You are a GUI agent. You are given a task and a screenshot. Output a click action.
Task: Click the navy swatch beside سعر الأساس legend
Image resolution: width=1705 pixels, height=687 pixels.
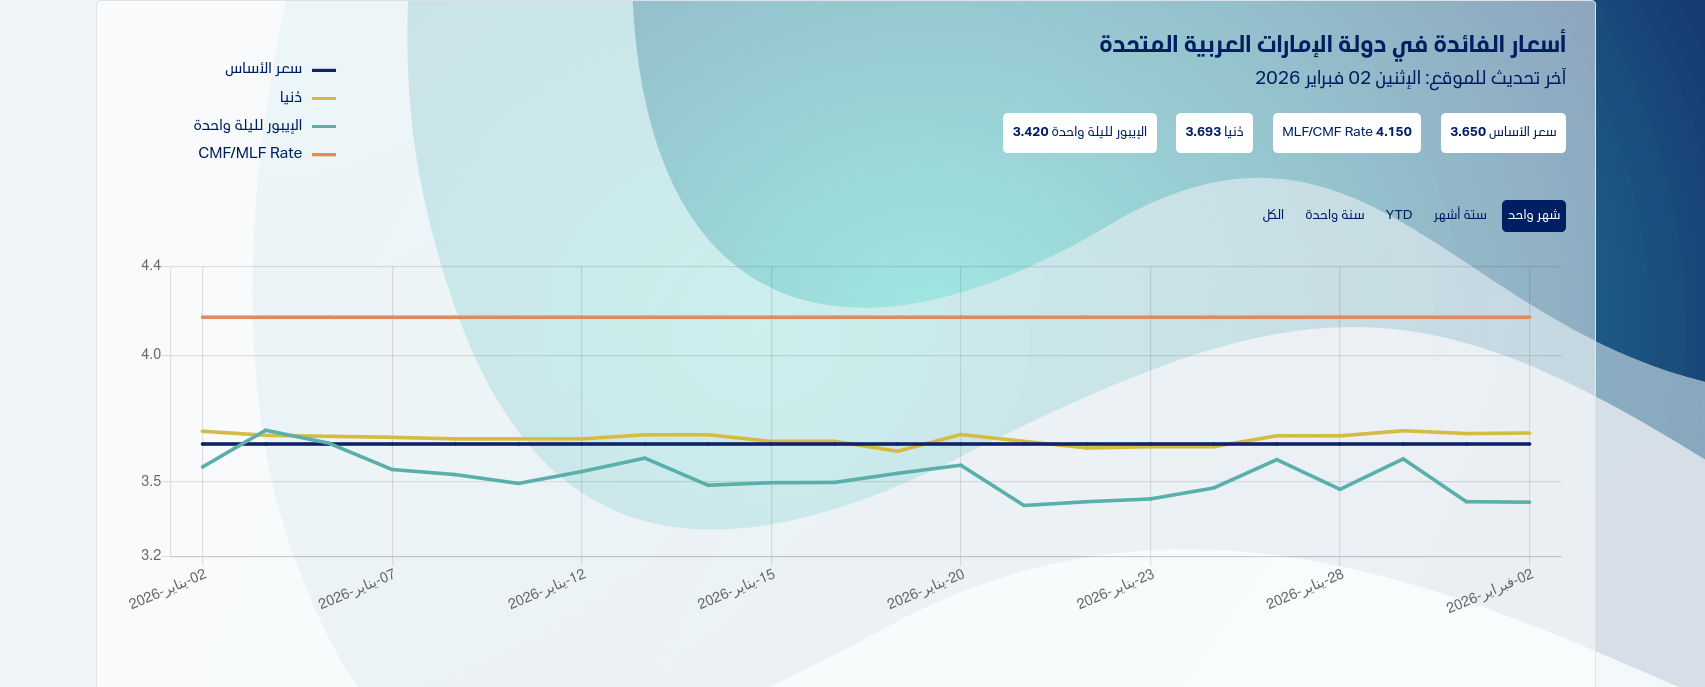(324, 70)
